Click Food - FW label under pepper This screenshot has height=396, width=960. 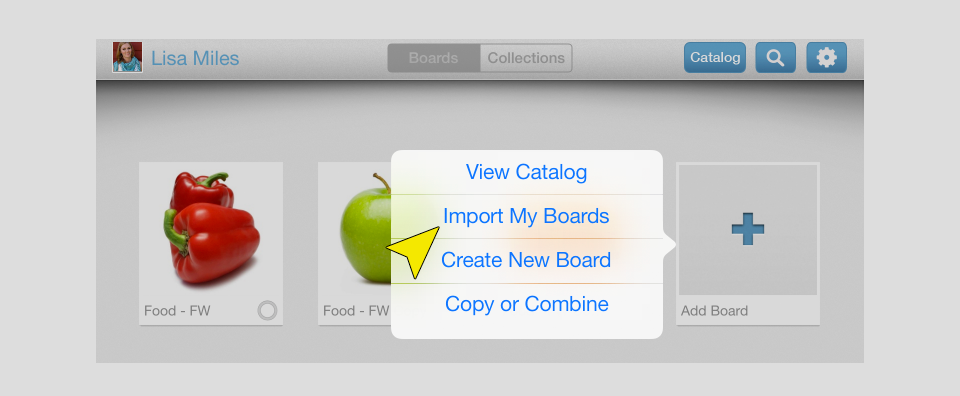click(x=177, y=311)
